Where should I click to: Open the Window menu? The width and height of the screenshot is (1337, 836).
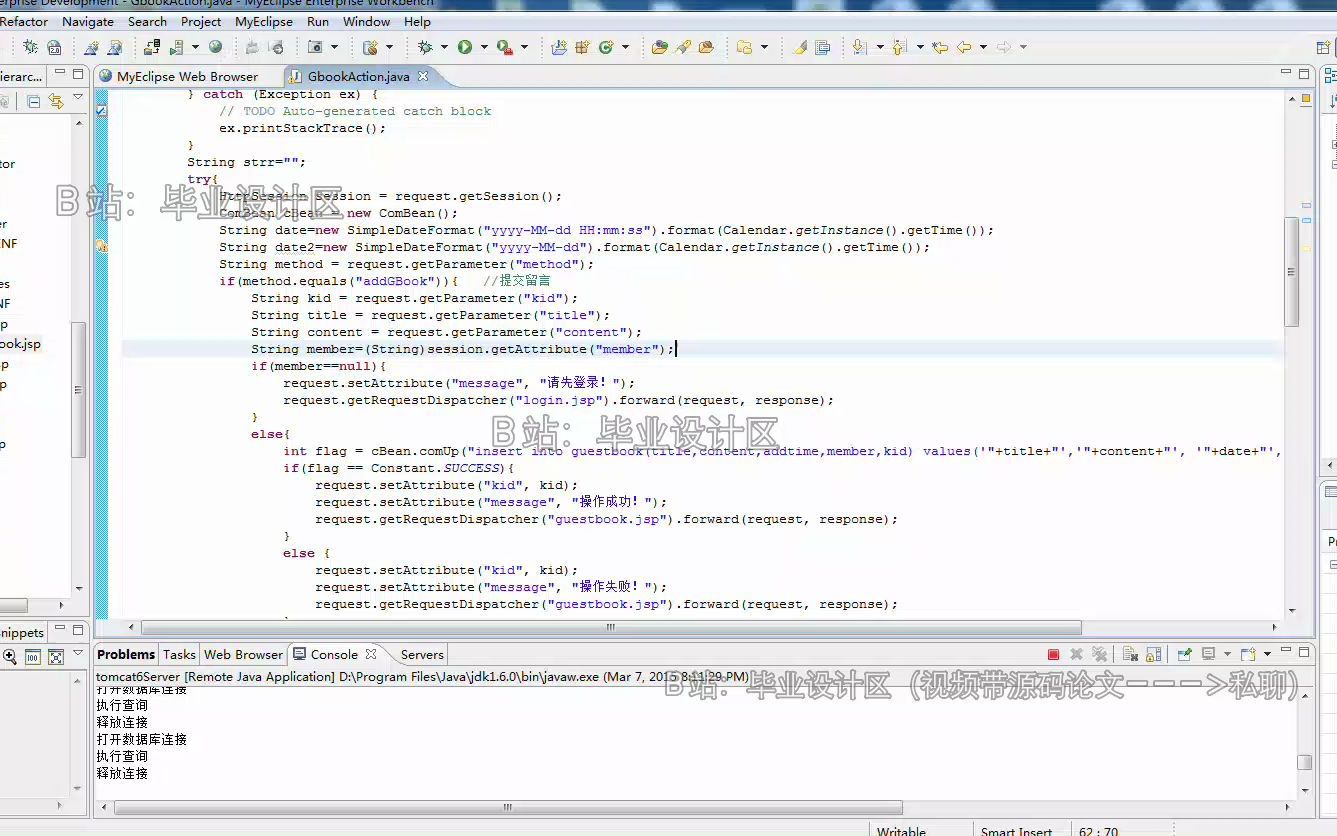point(367,21)
